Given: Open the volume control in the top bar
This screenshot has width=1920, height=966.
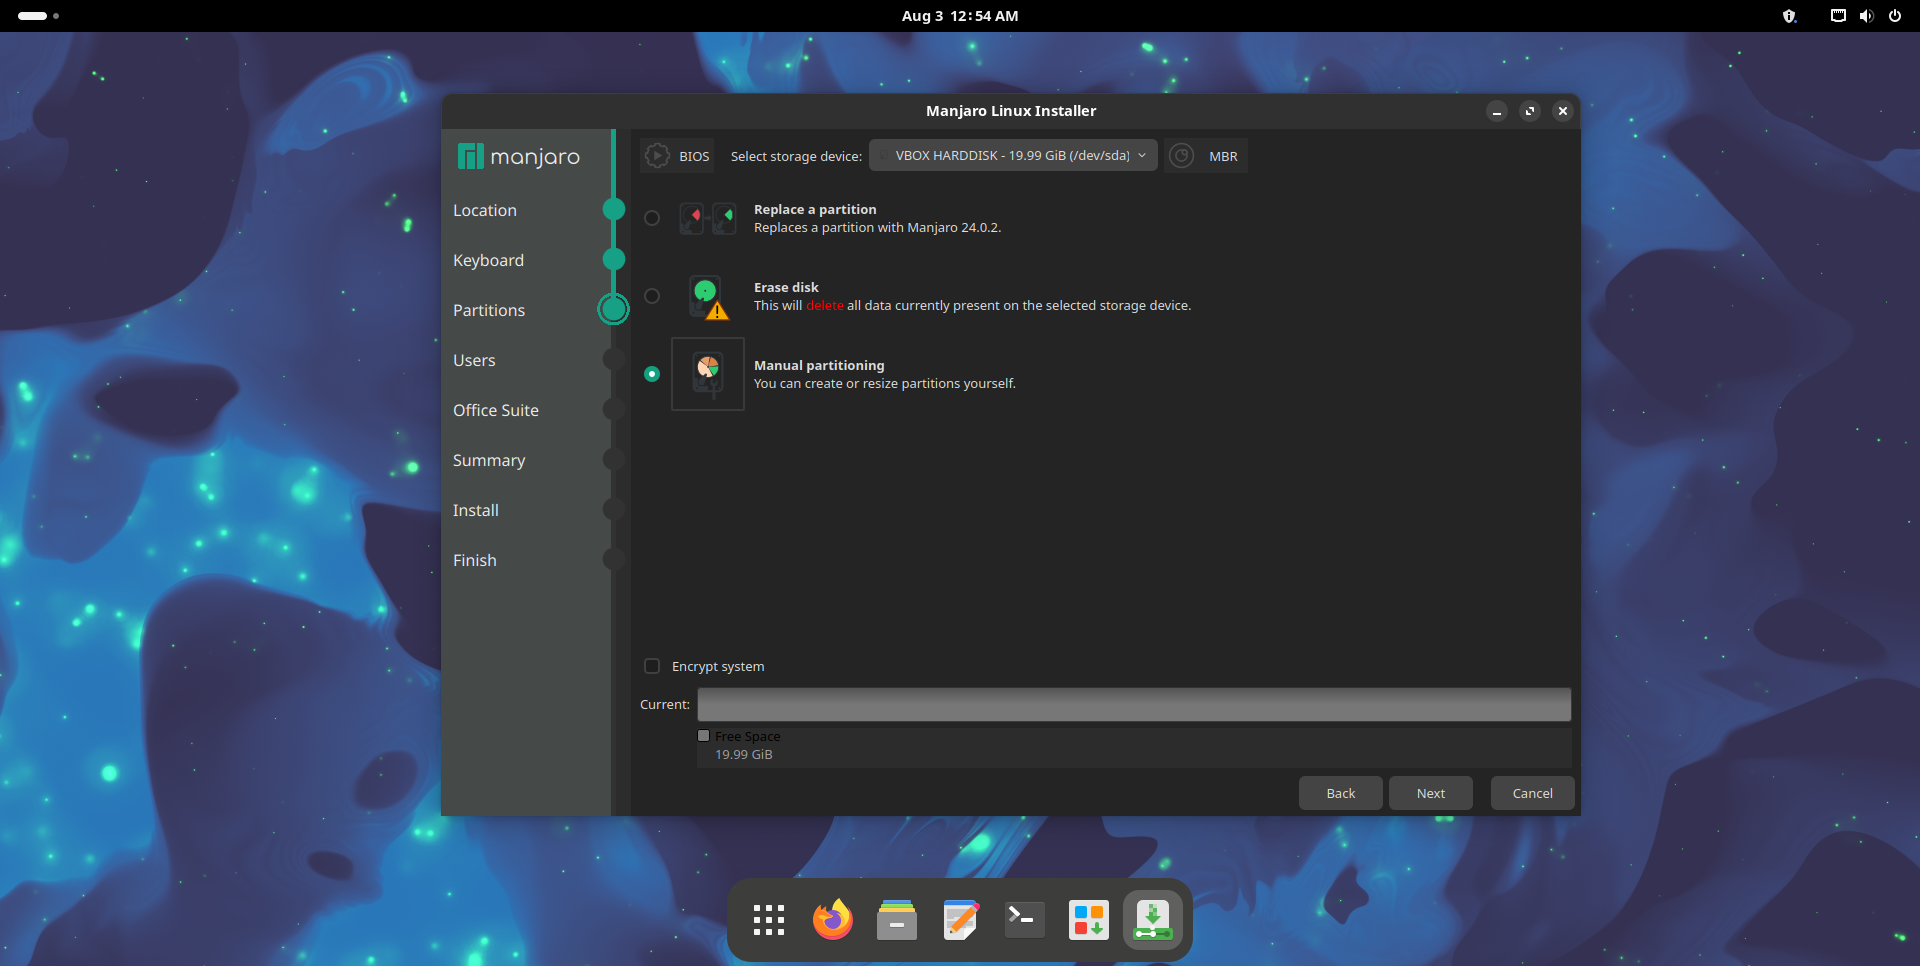Looking at the screenshot, I should click(x=1866, y=16).
